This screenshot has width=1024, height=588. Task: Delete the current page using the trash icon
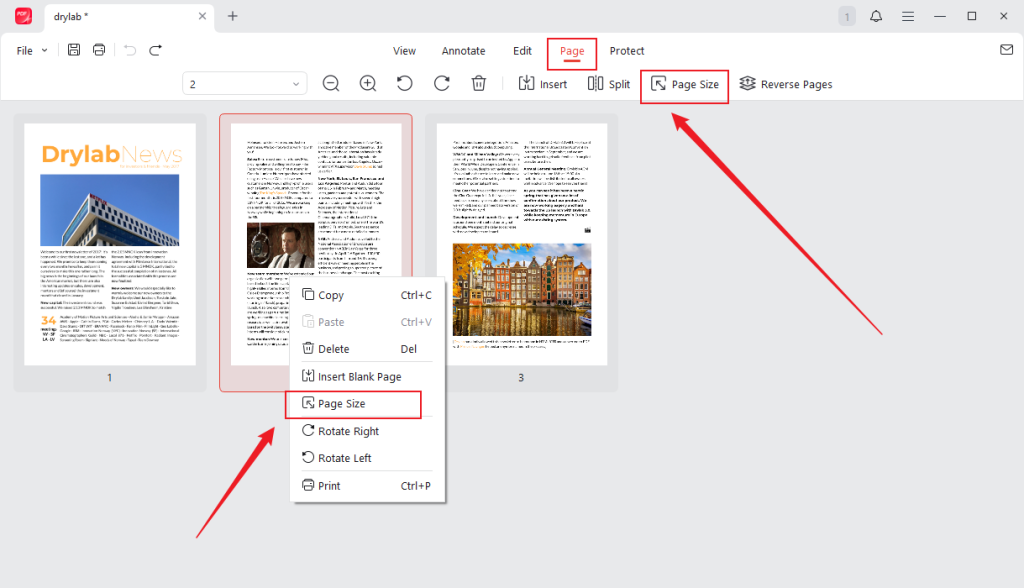coord(479,84)
